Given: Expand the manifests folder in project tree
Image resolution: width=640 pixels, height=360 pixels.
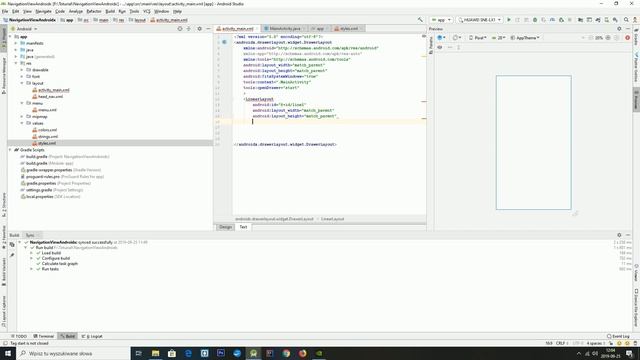Looking at the screenshot, I should tap(16, 43).
